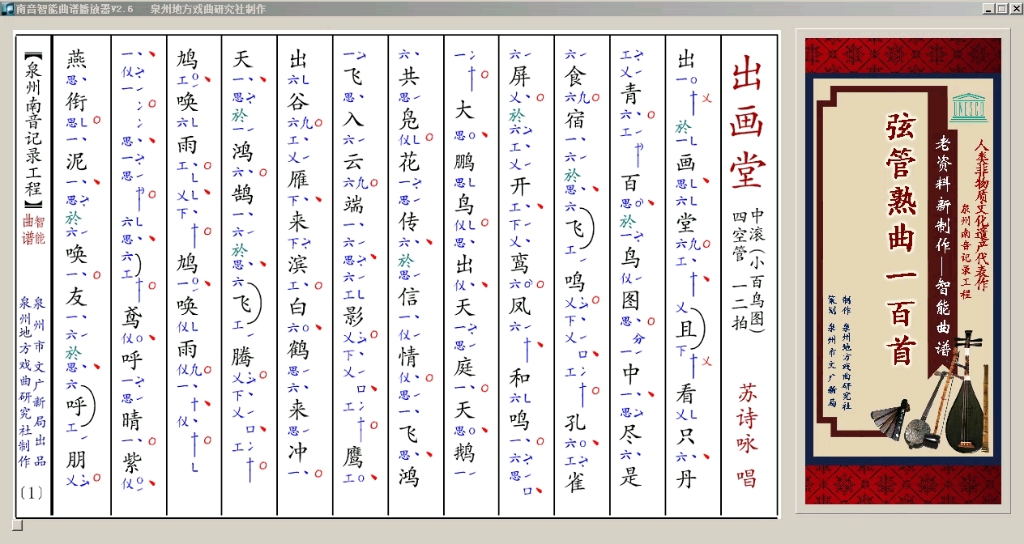This screenshot has height=544, width=1024.
Task: Click the lyric character 食
Action: [575, 76]
